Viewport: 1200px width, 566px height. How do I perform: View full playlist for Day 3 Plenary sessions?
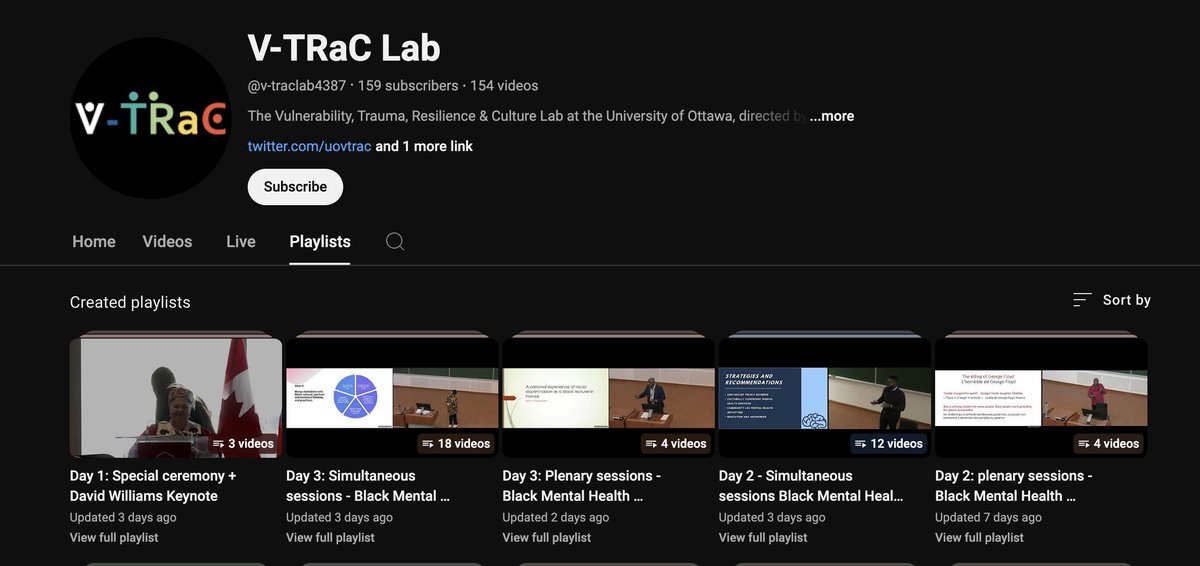pos(547,537)
